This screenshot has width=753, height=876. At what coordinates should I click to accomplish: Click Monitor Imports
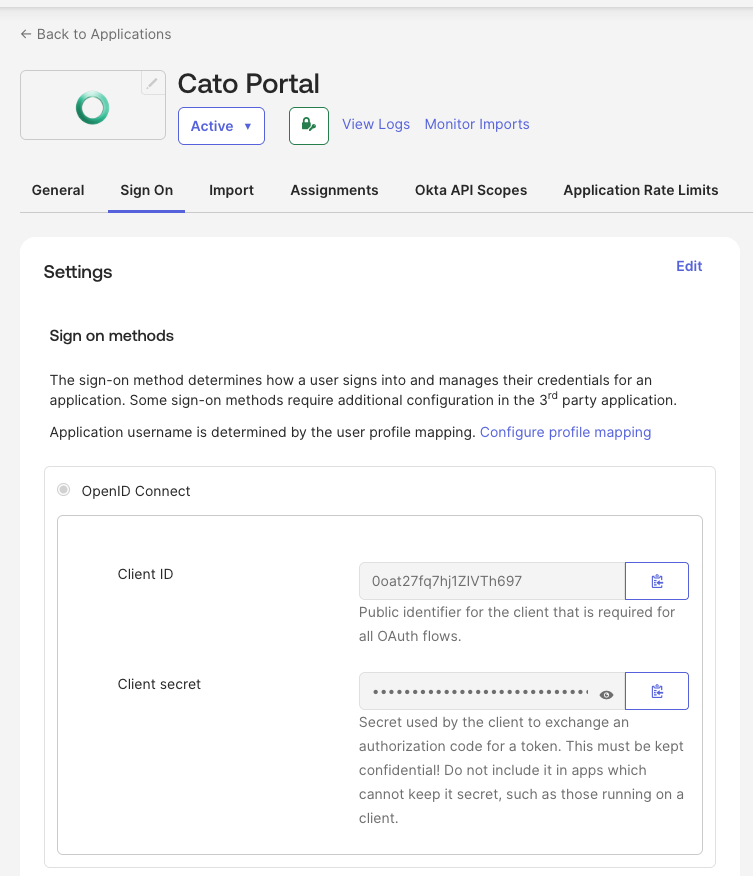click(477, 124)
